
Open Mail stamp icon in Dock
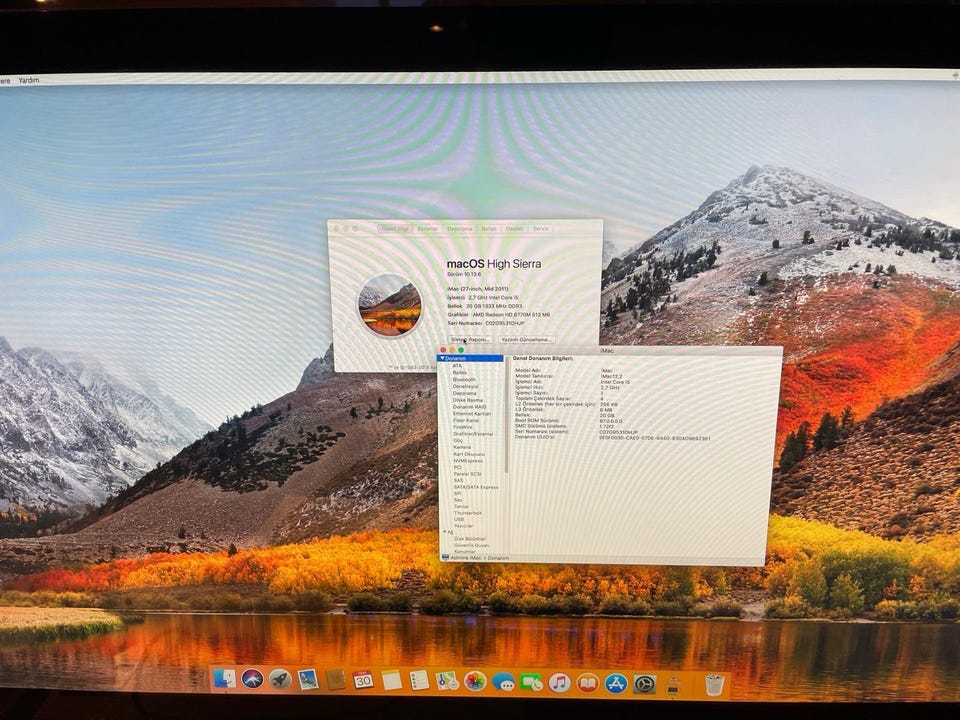click(308, 679)
